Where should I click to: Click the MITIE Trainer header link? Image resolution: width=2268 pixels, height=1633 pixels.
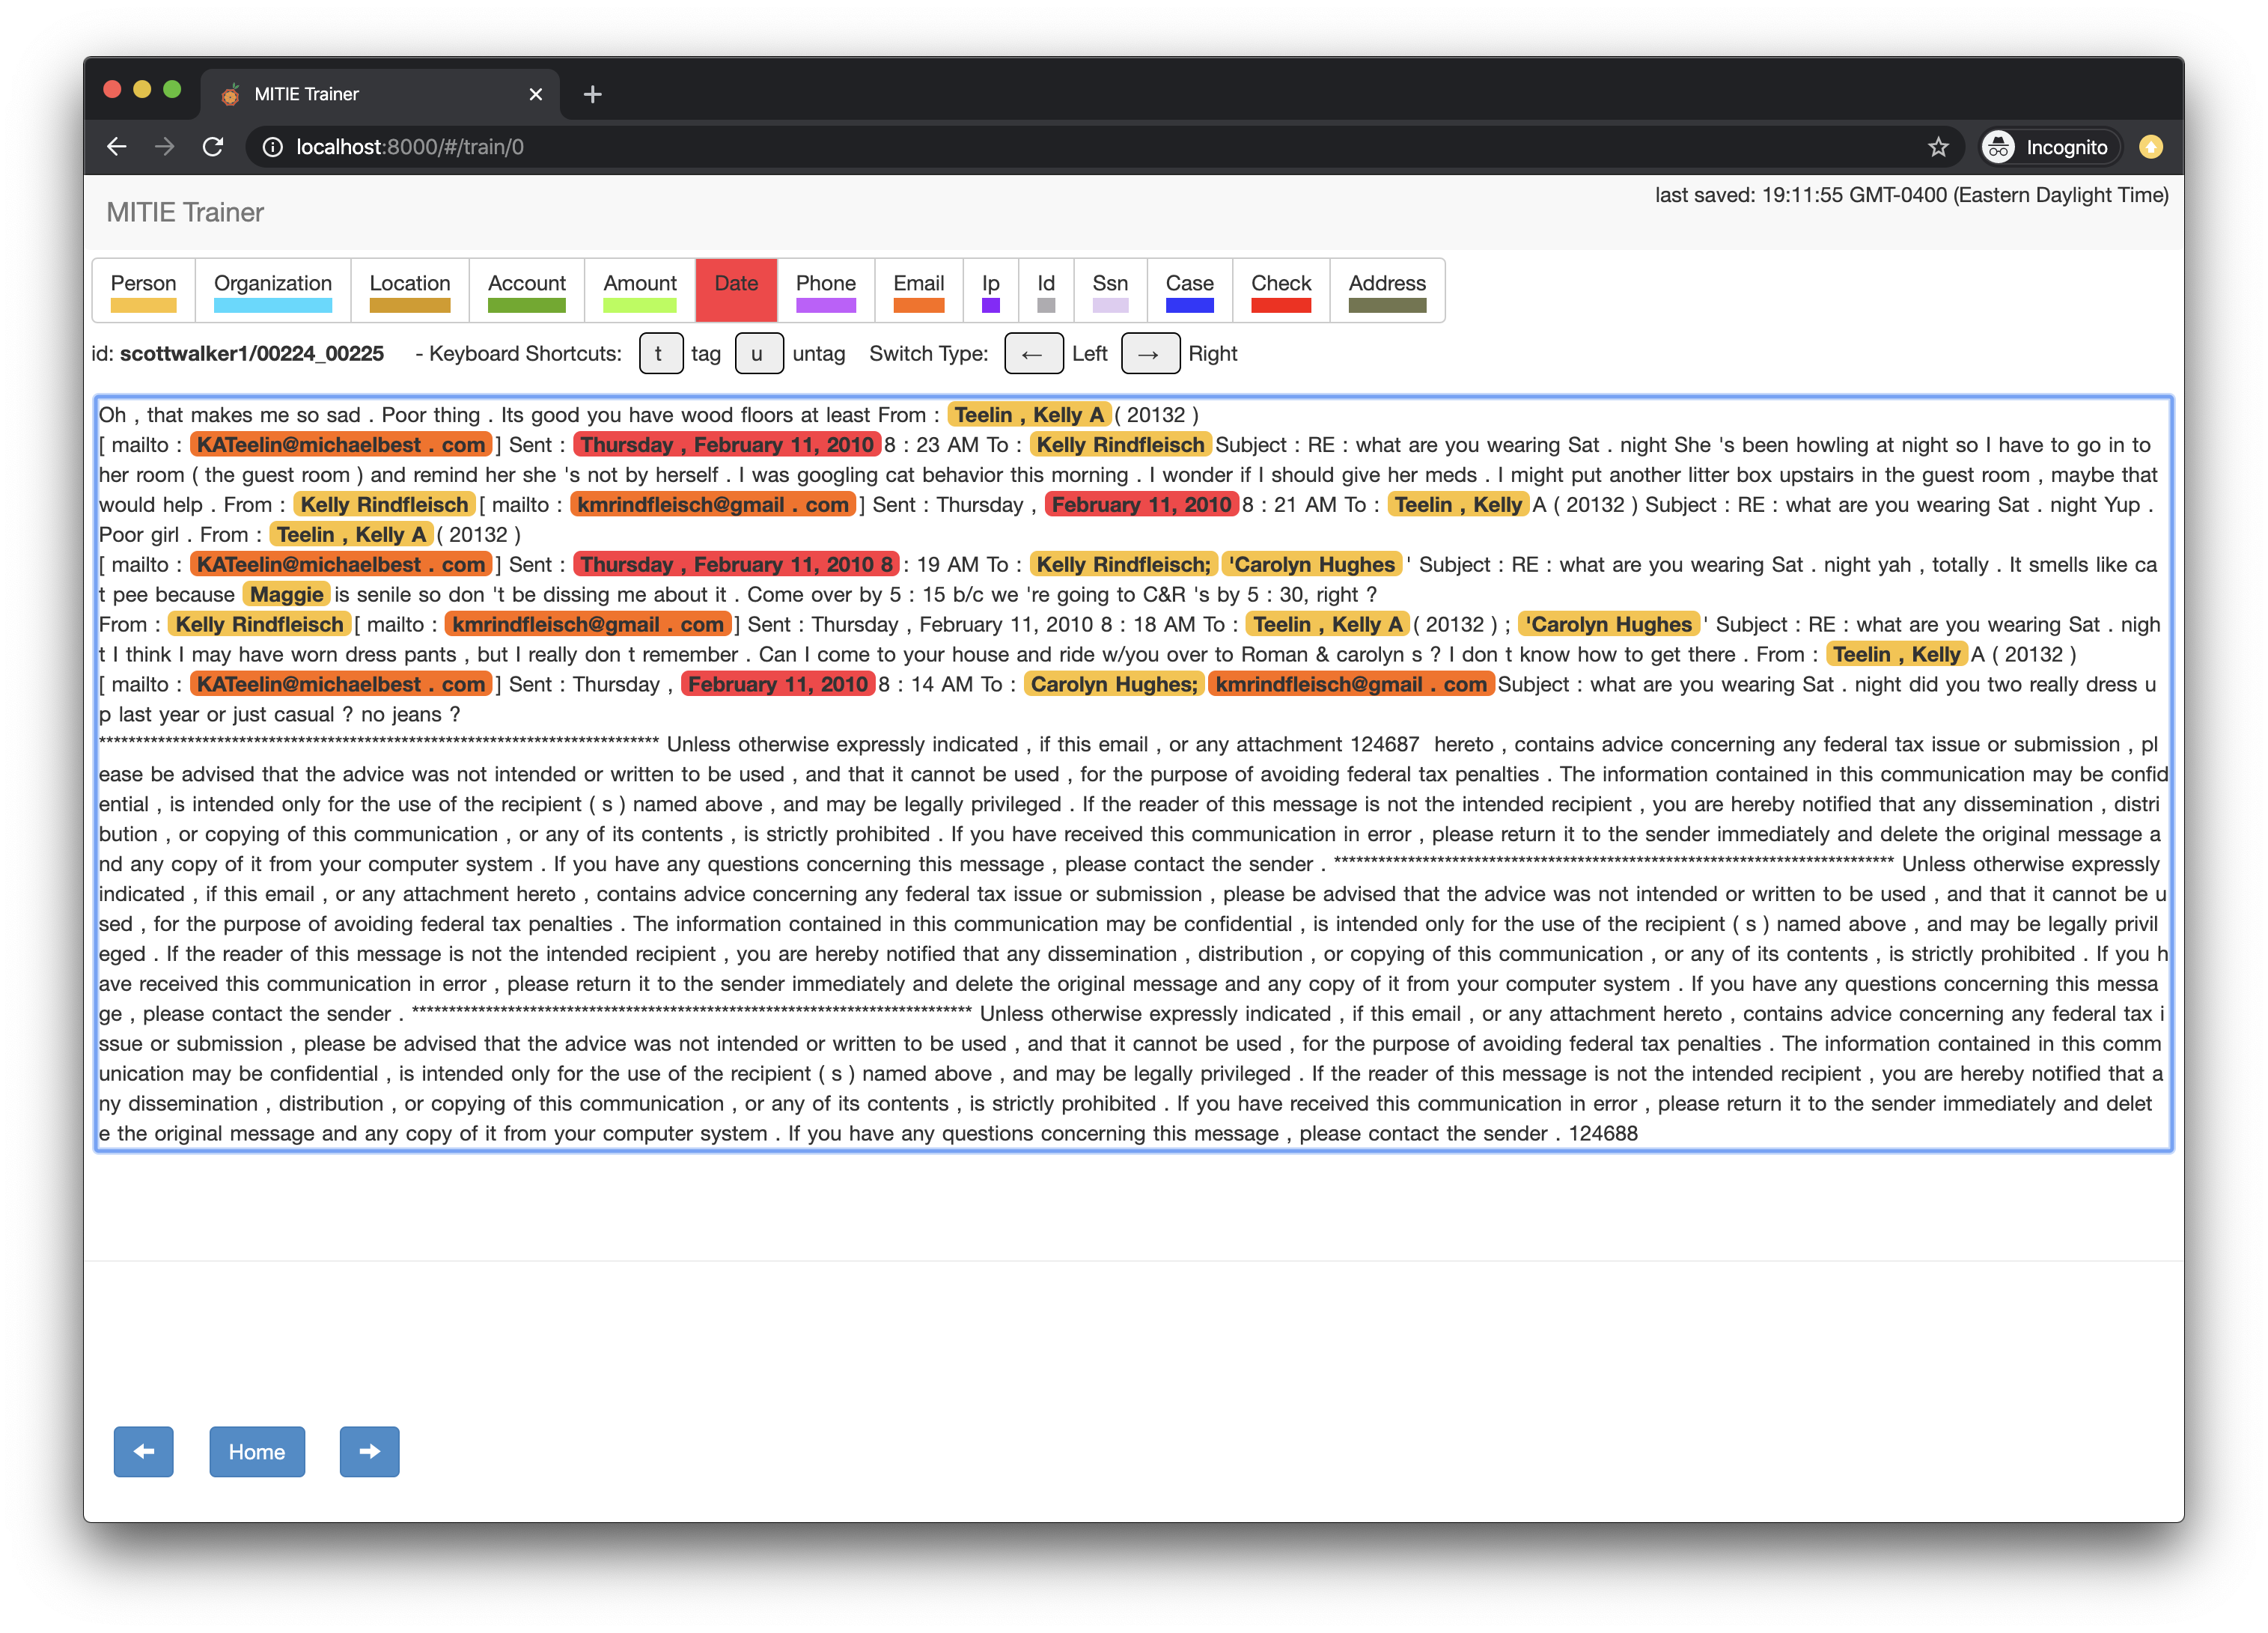click(x=185, y=212)
